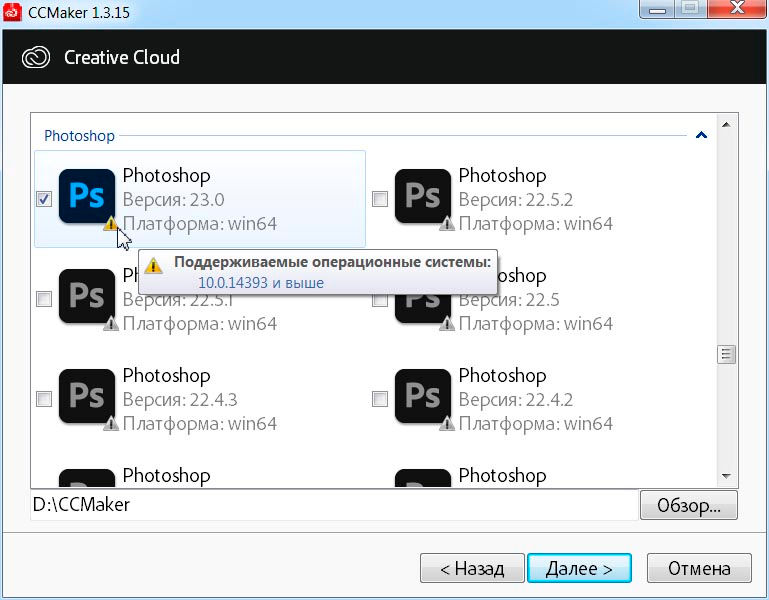Click the Photoshop 22.4.2 Ps icon
Viewport: 769px width, 600px height.
(x=423, y=396)
